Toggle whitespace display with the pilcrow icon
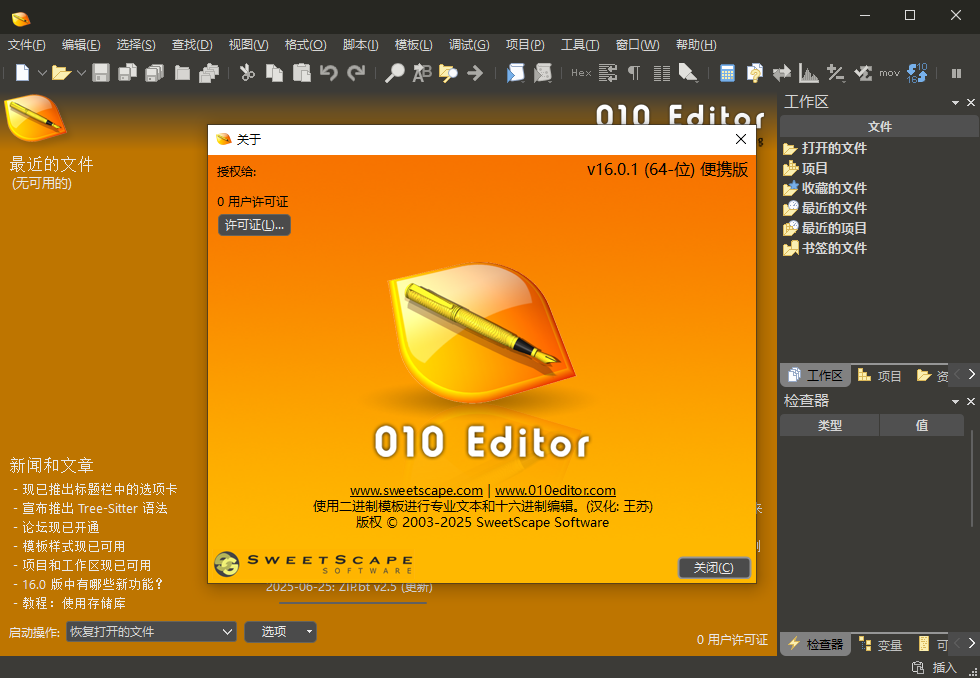Viewport: 980px width, 678px height. [x=634, y=72]
